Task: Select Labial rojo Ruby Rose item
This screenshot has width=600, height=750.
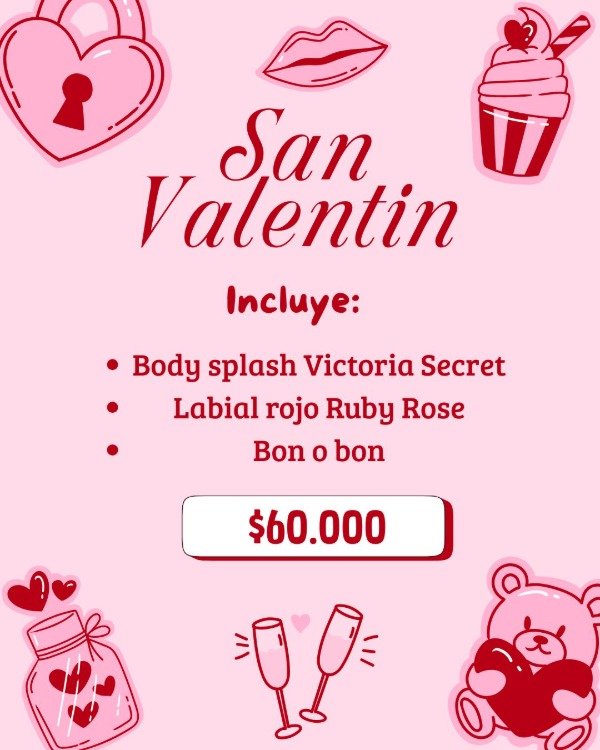Action: point(319,409)
